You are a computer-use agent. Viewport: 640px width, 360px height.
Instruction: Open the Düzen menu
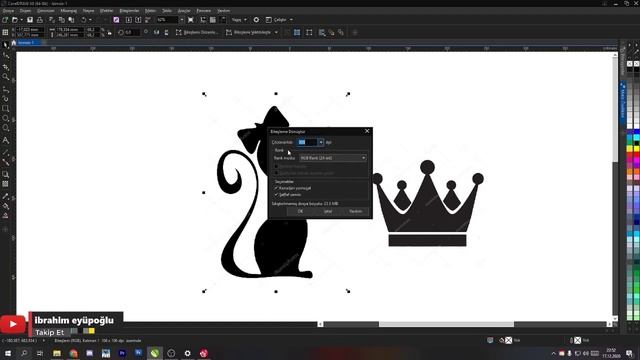(x=25, y=11)
